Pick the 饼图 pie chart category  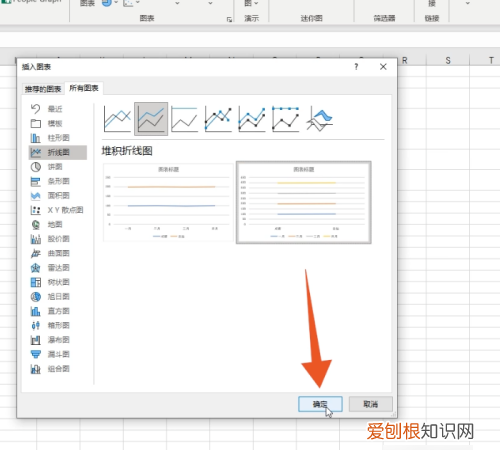tap(57, 167)
